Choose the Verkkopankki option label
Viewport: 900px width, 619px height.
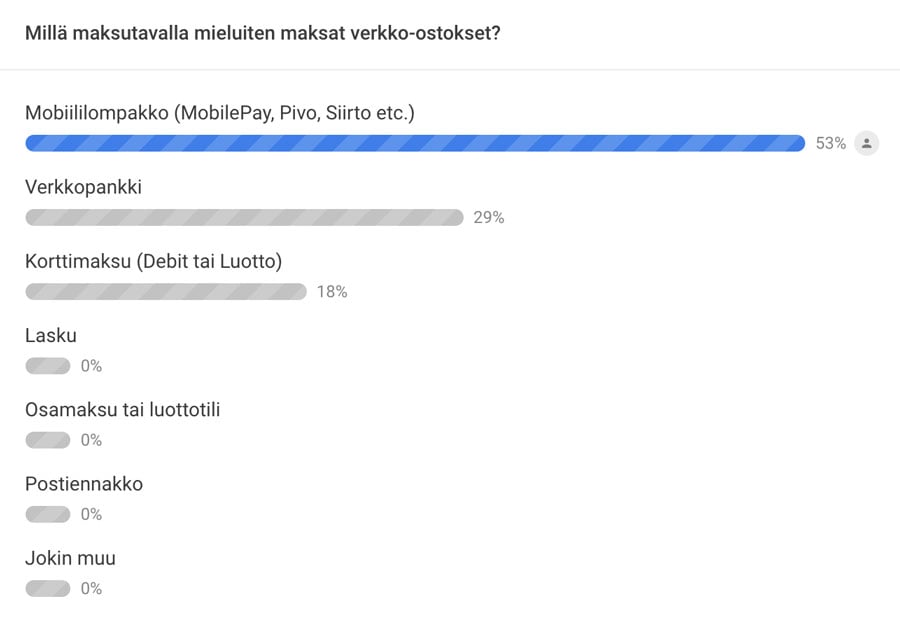pyautogui.click(x=83, y=187)
